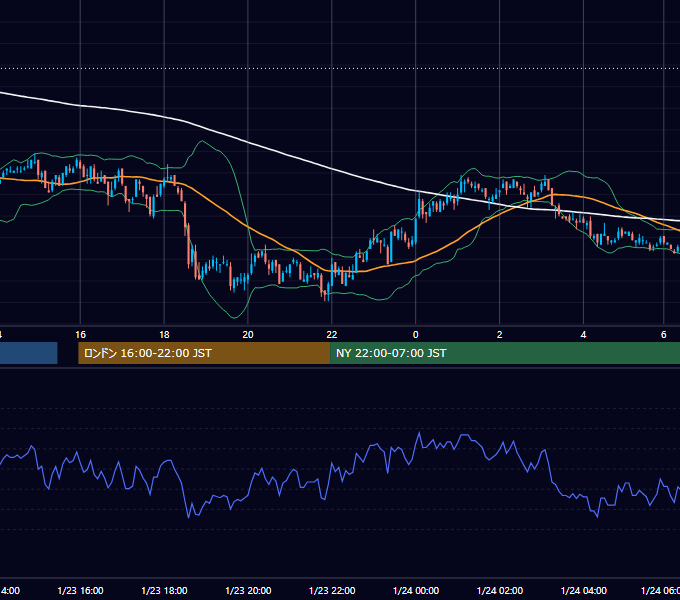Select the 6 hour label on price chart axis
Viewport: 680px width, 600px height.
(664, 335)
